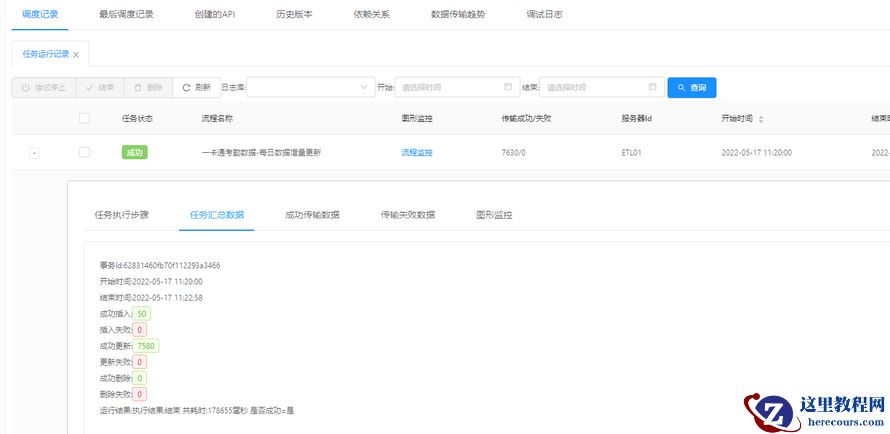
Task: Open the 日志库 dropdown
Action: (x=310, y=88)
